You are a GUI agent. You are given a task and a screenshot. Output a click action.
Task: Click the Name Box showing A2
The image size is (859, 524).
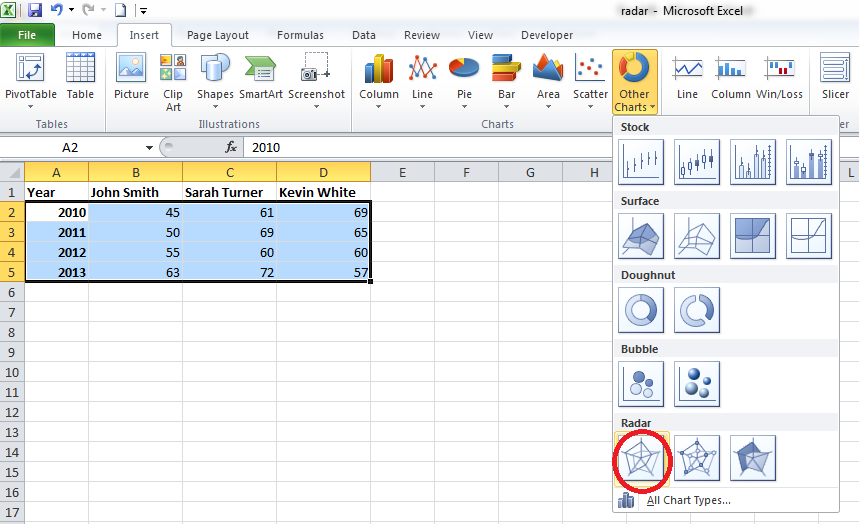pyautogui.click(x=70, y=147)
